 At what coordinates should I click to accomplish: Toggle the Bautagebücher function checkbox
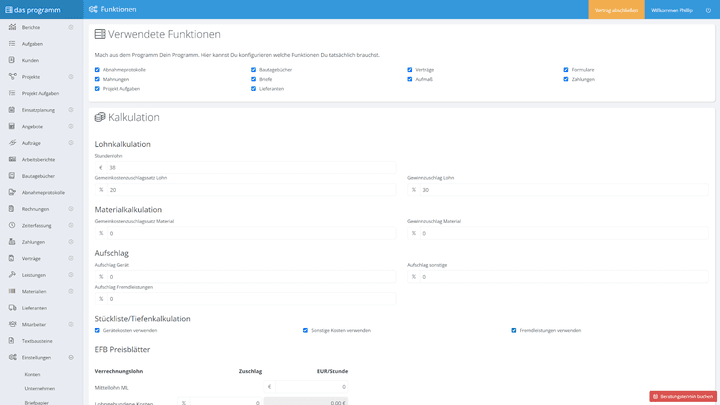pyautogui.click(x=253, y=70)
